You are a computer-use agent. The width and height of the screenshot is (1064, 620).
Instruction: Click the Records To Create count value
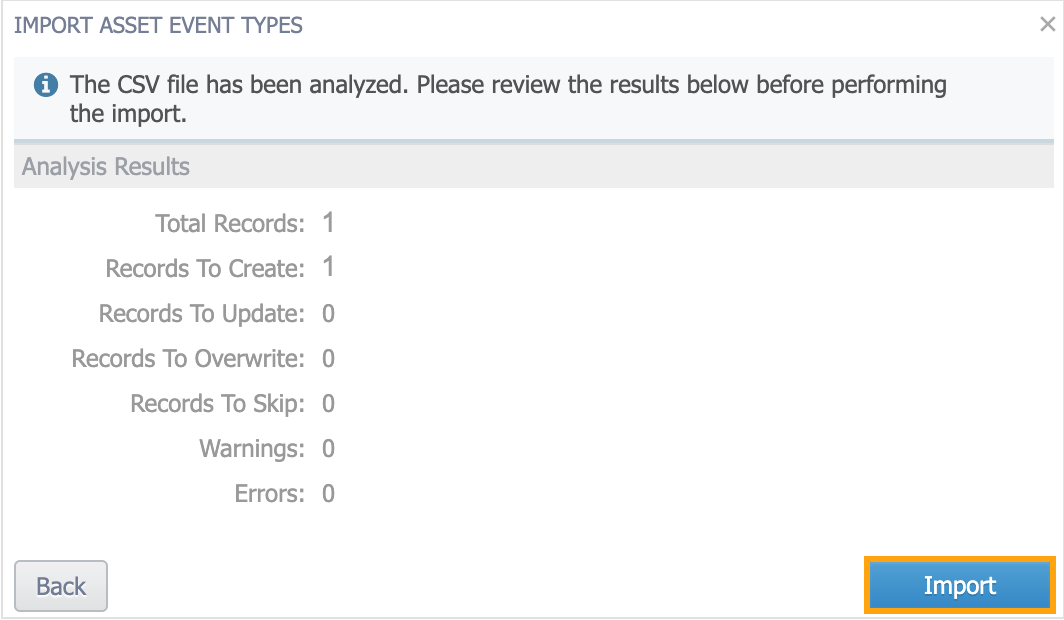tap(330, 268)
